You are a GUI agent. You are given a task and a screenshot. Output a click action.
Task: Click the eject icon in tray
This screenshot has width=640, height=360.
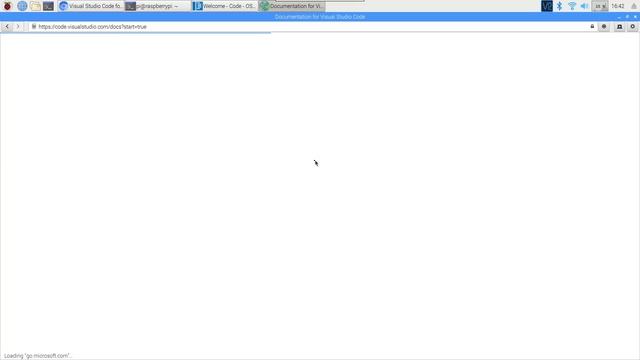pos(633,6)
